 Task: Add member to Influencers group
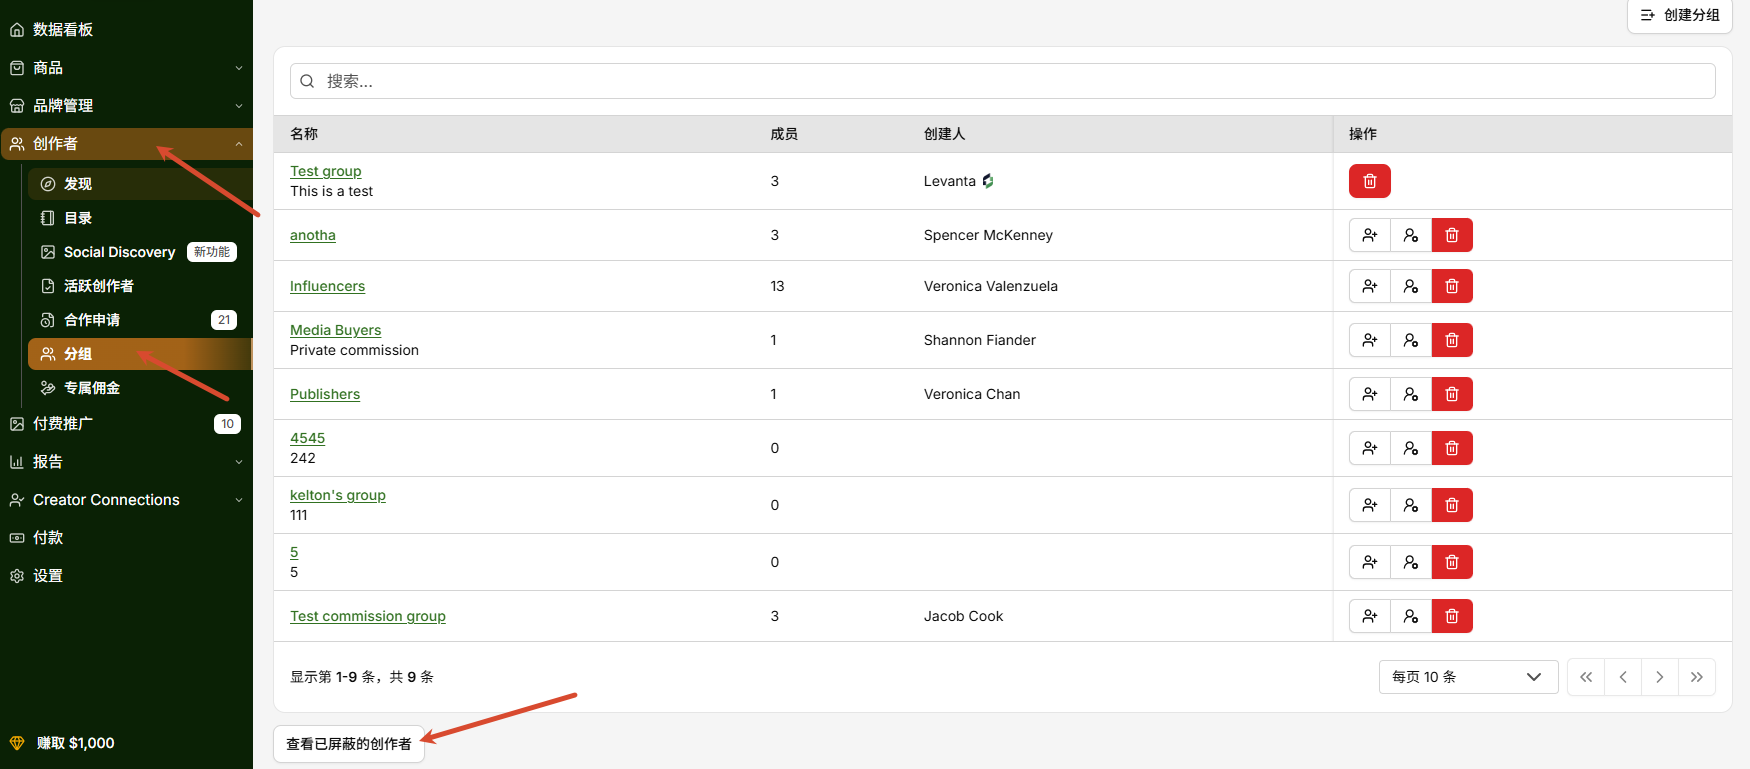[x=1369, y=286]
